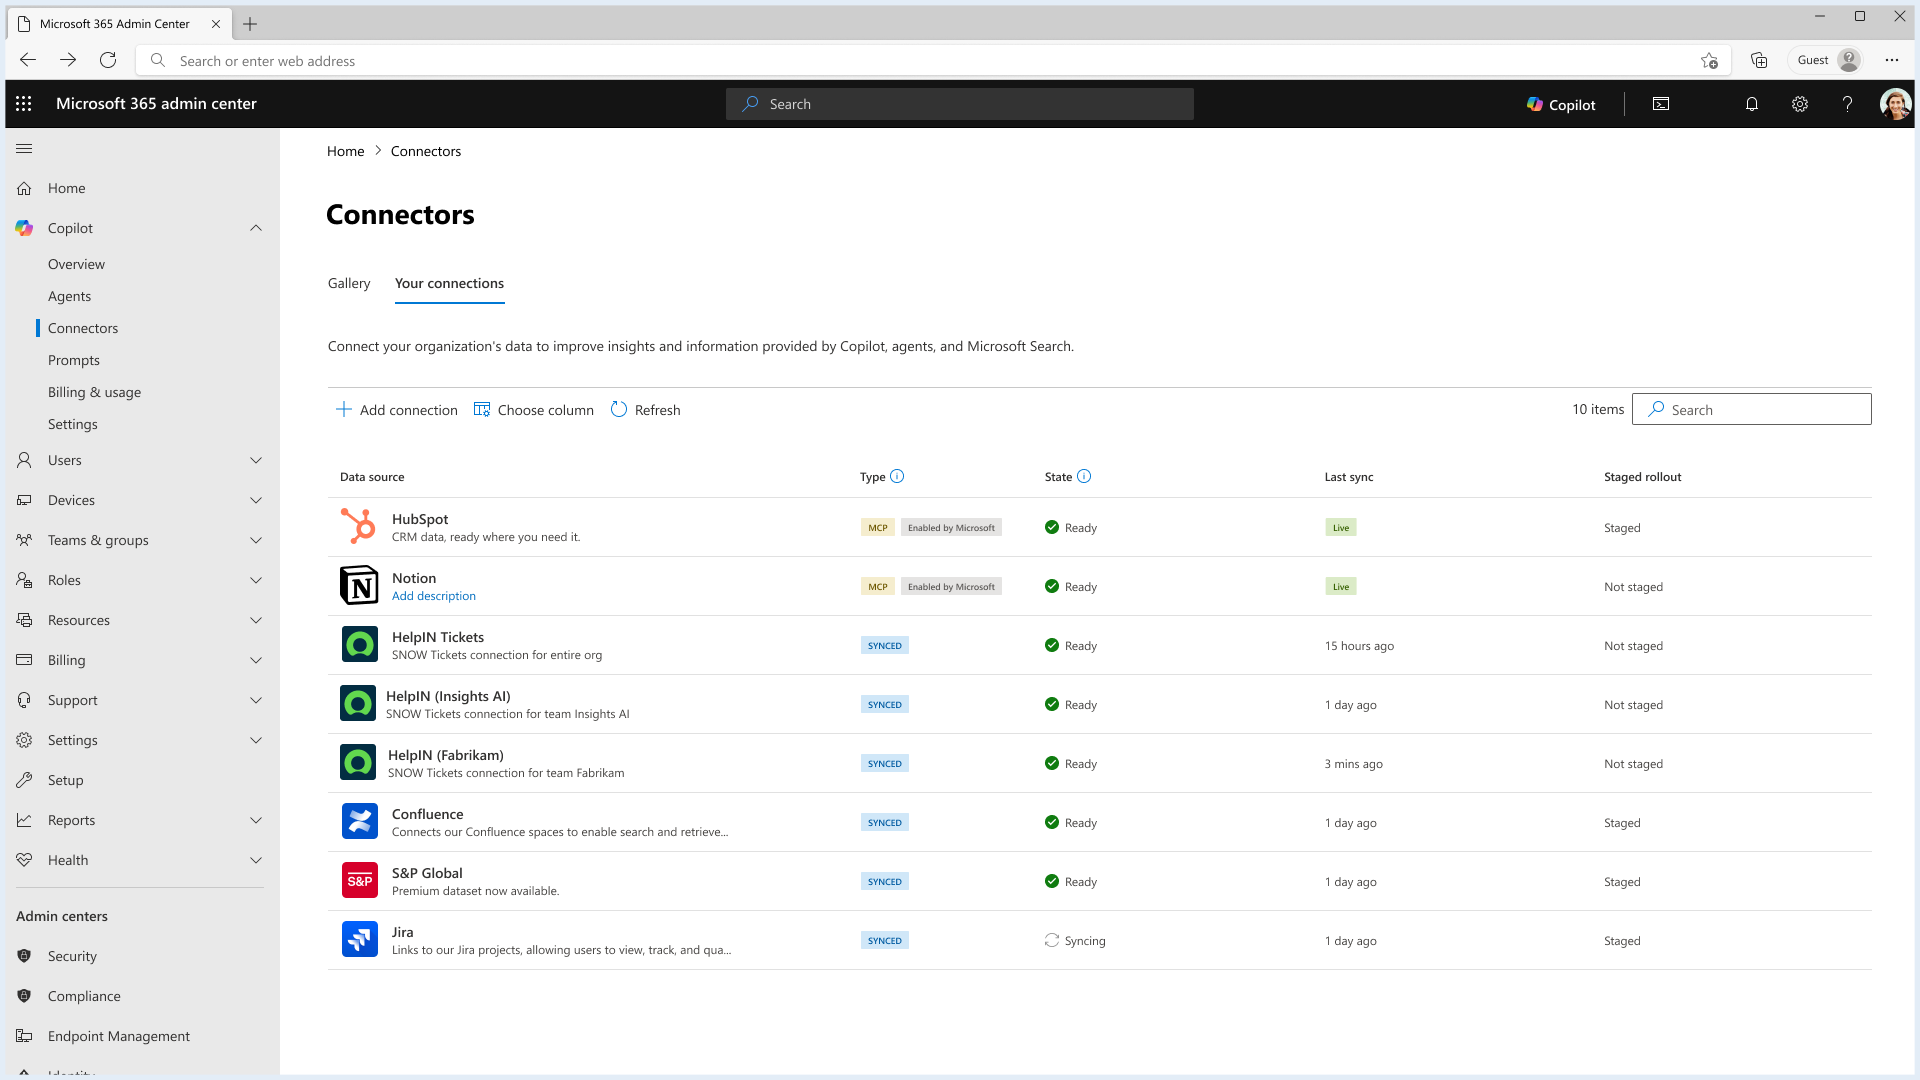1920x1080 pixels.
Task: Click the help question mark icon
Action: coord(1847,104)
